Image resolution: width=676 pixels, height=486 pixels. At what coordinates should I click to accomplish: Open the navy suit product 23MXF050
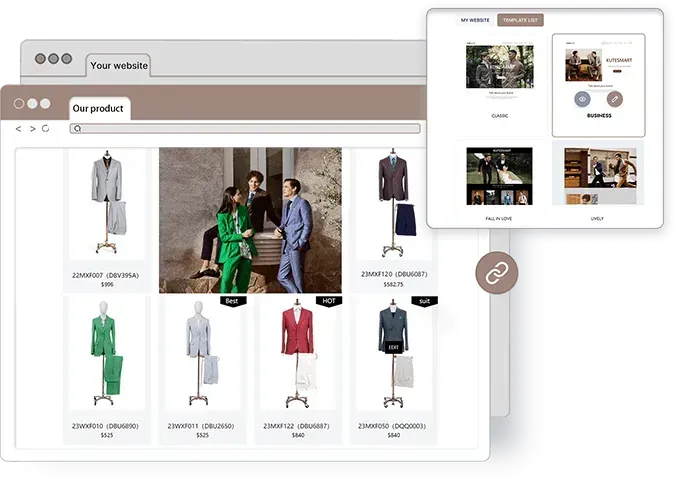click(393, 370)
